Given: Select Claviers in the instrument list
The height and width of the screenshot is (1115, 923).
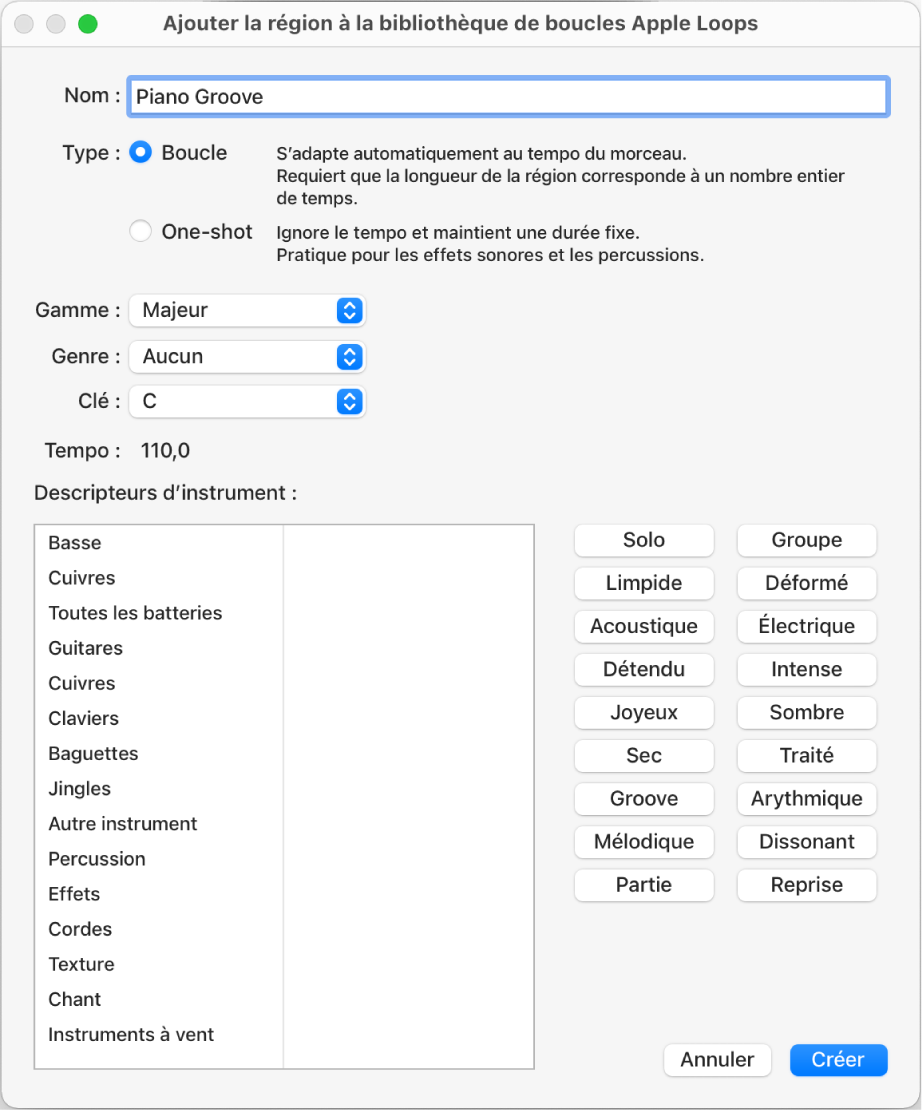Looking at the screenshot, I should 84,718.
